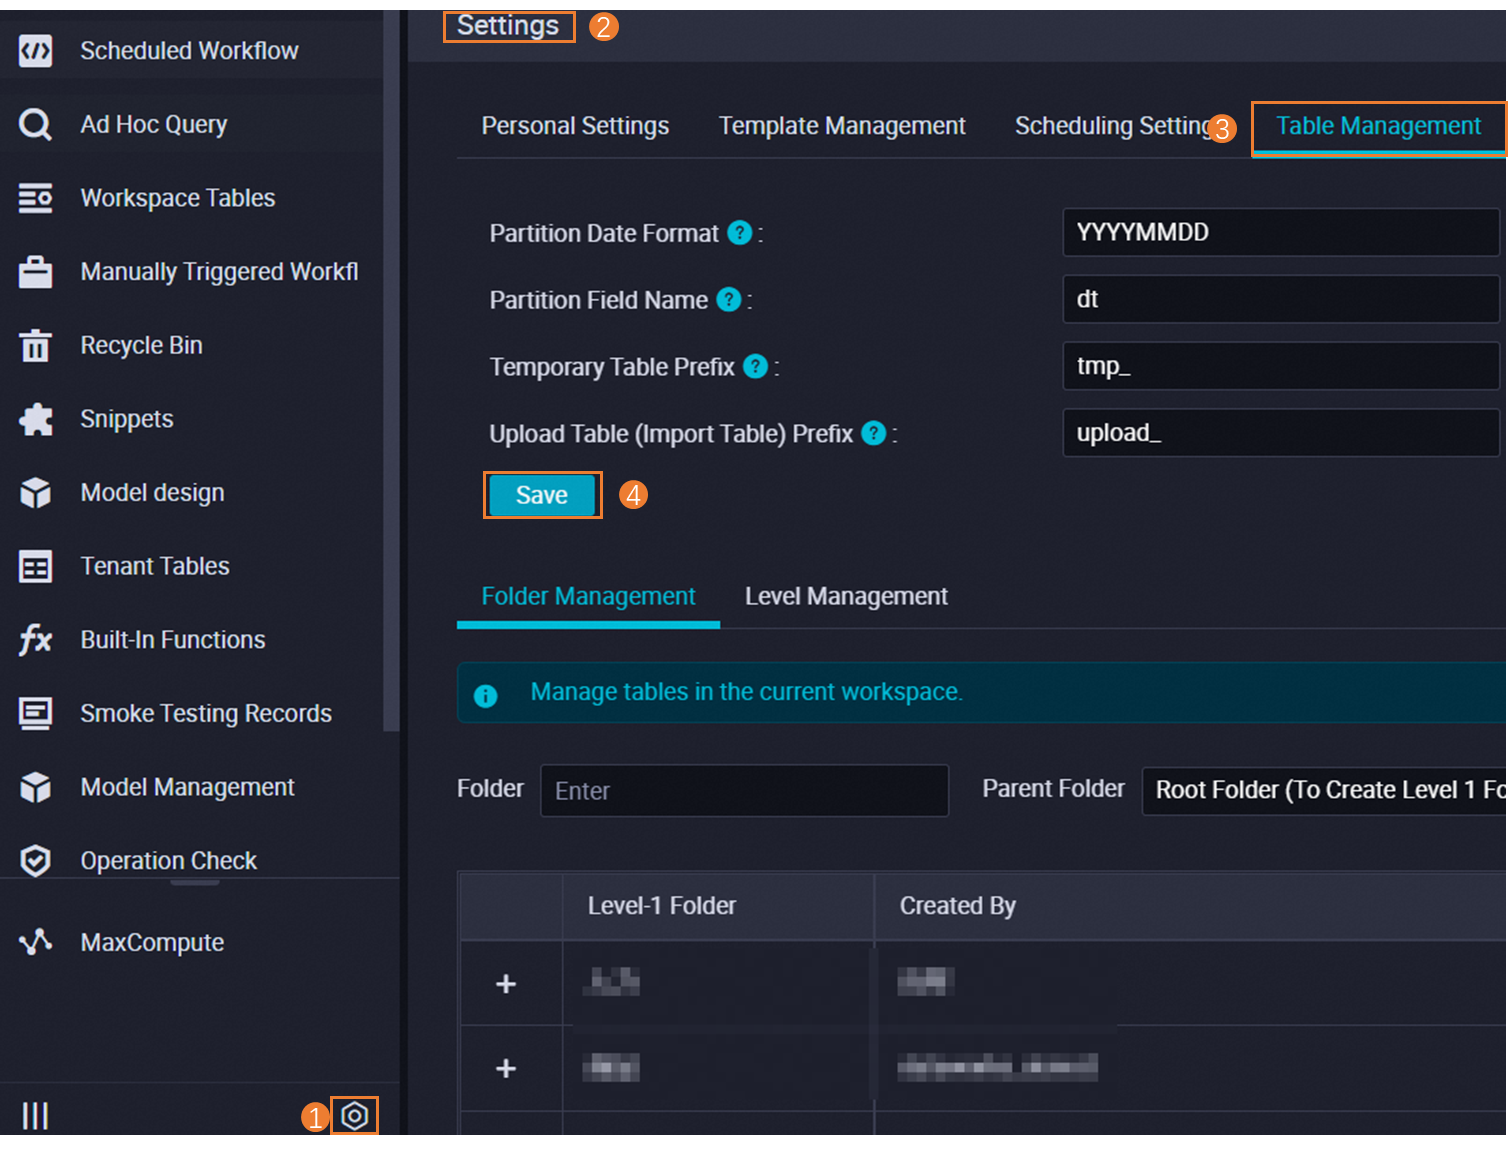Click the Save button
1508x1153 pixels.
[x=542, y=495]
